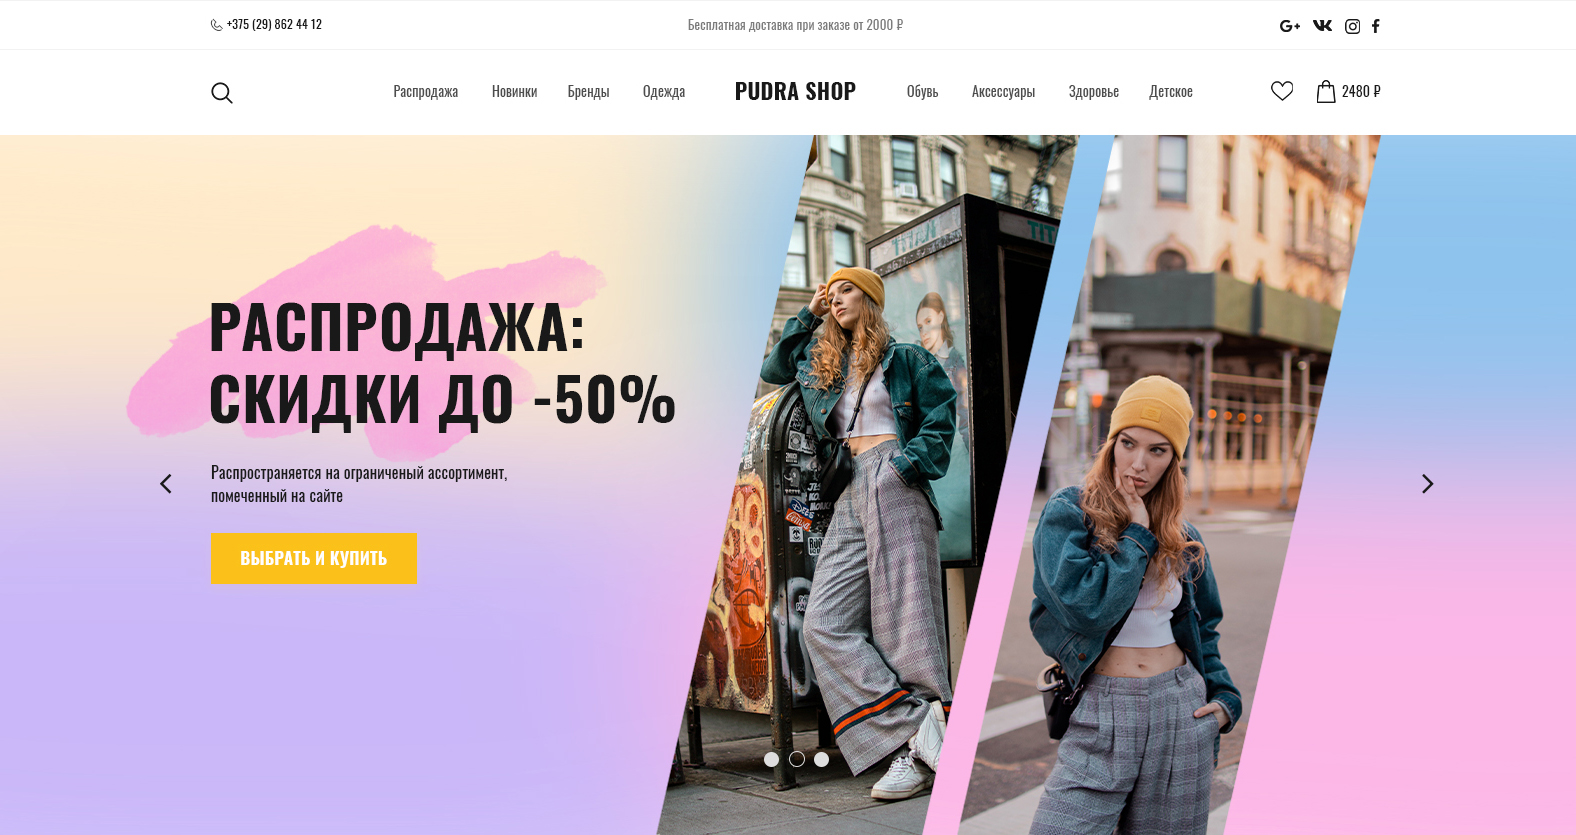Viewport: 1576px width, 835px height.
Task: Click the PUDRA SHOP logo link
Action: pyautogui.click(x=795, y=91)
